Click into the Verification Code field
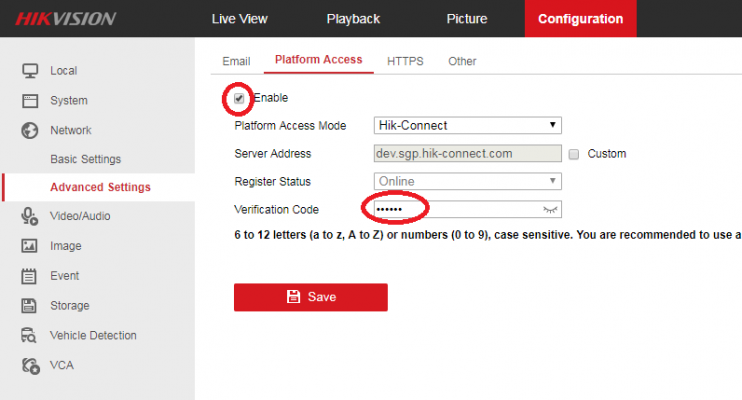The image size is (742, 400). click(468, 209)
